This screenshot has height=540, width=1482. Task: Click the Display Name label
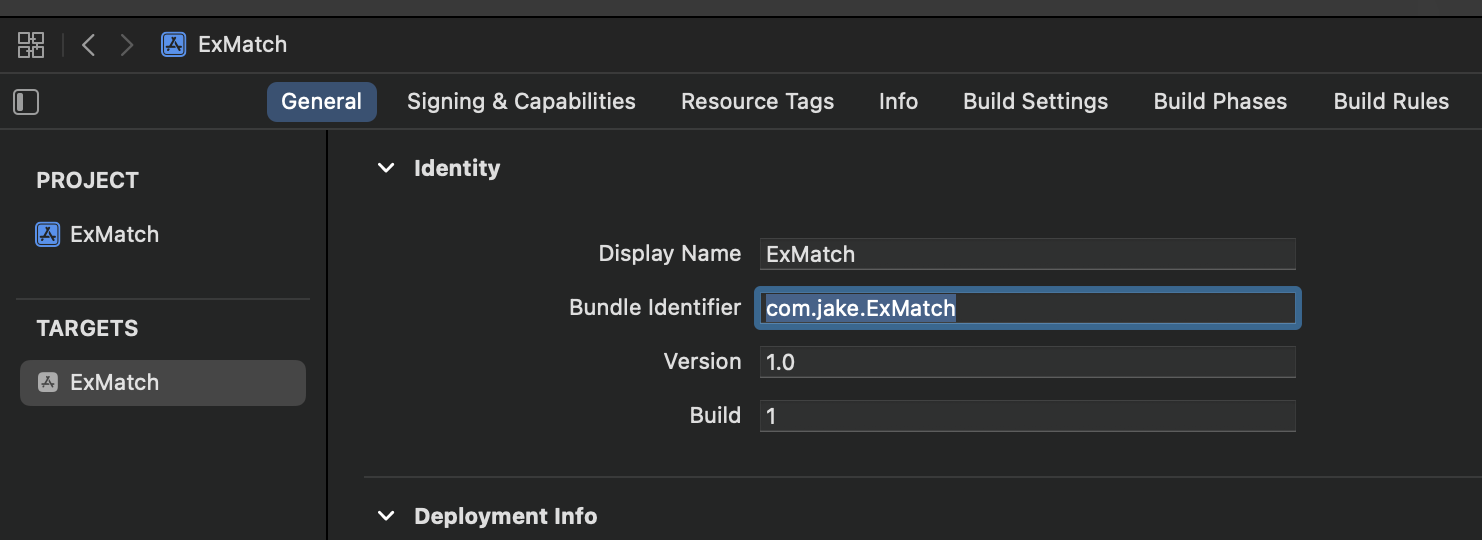(670, 254)
